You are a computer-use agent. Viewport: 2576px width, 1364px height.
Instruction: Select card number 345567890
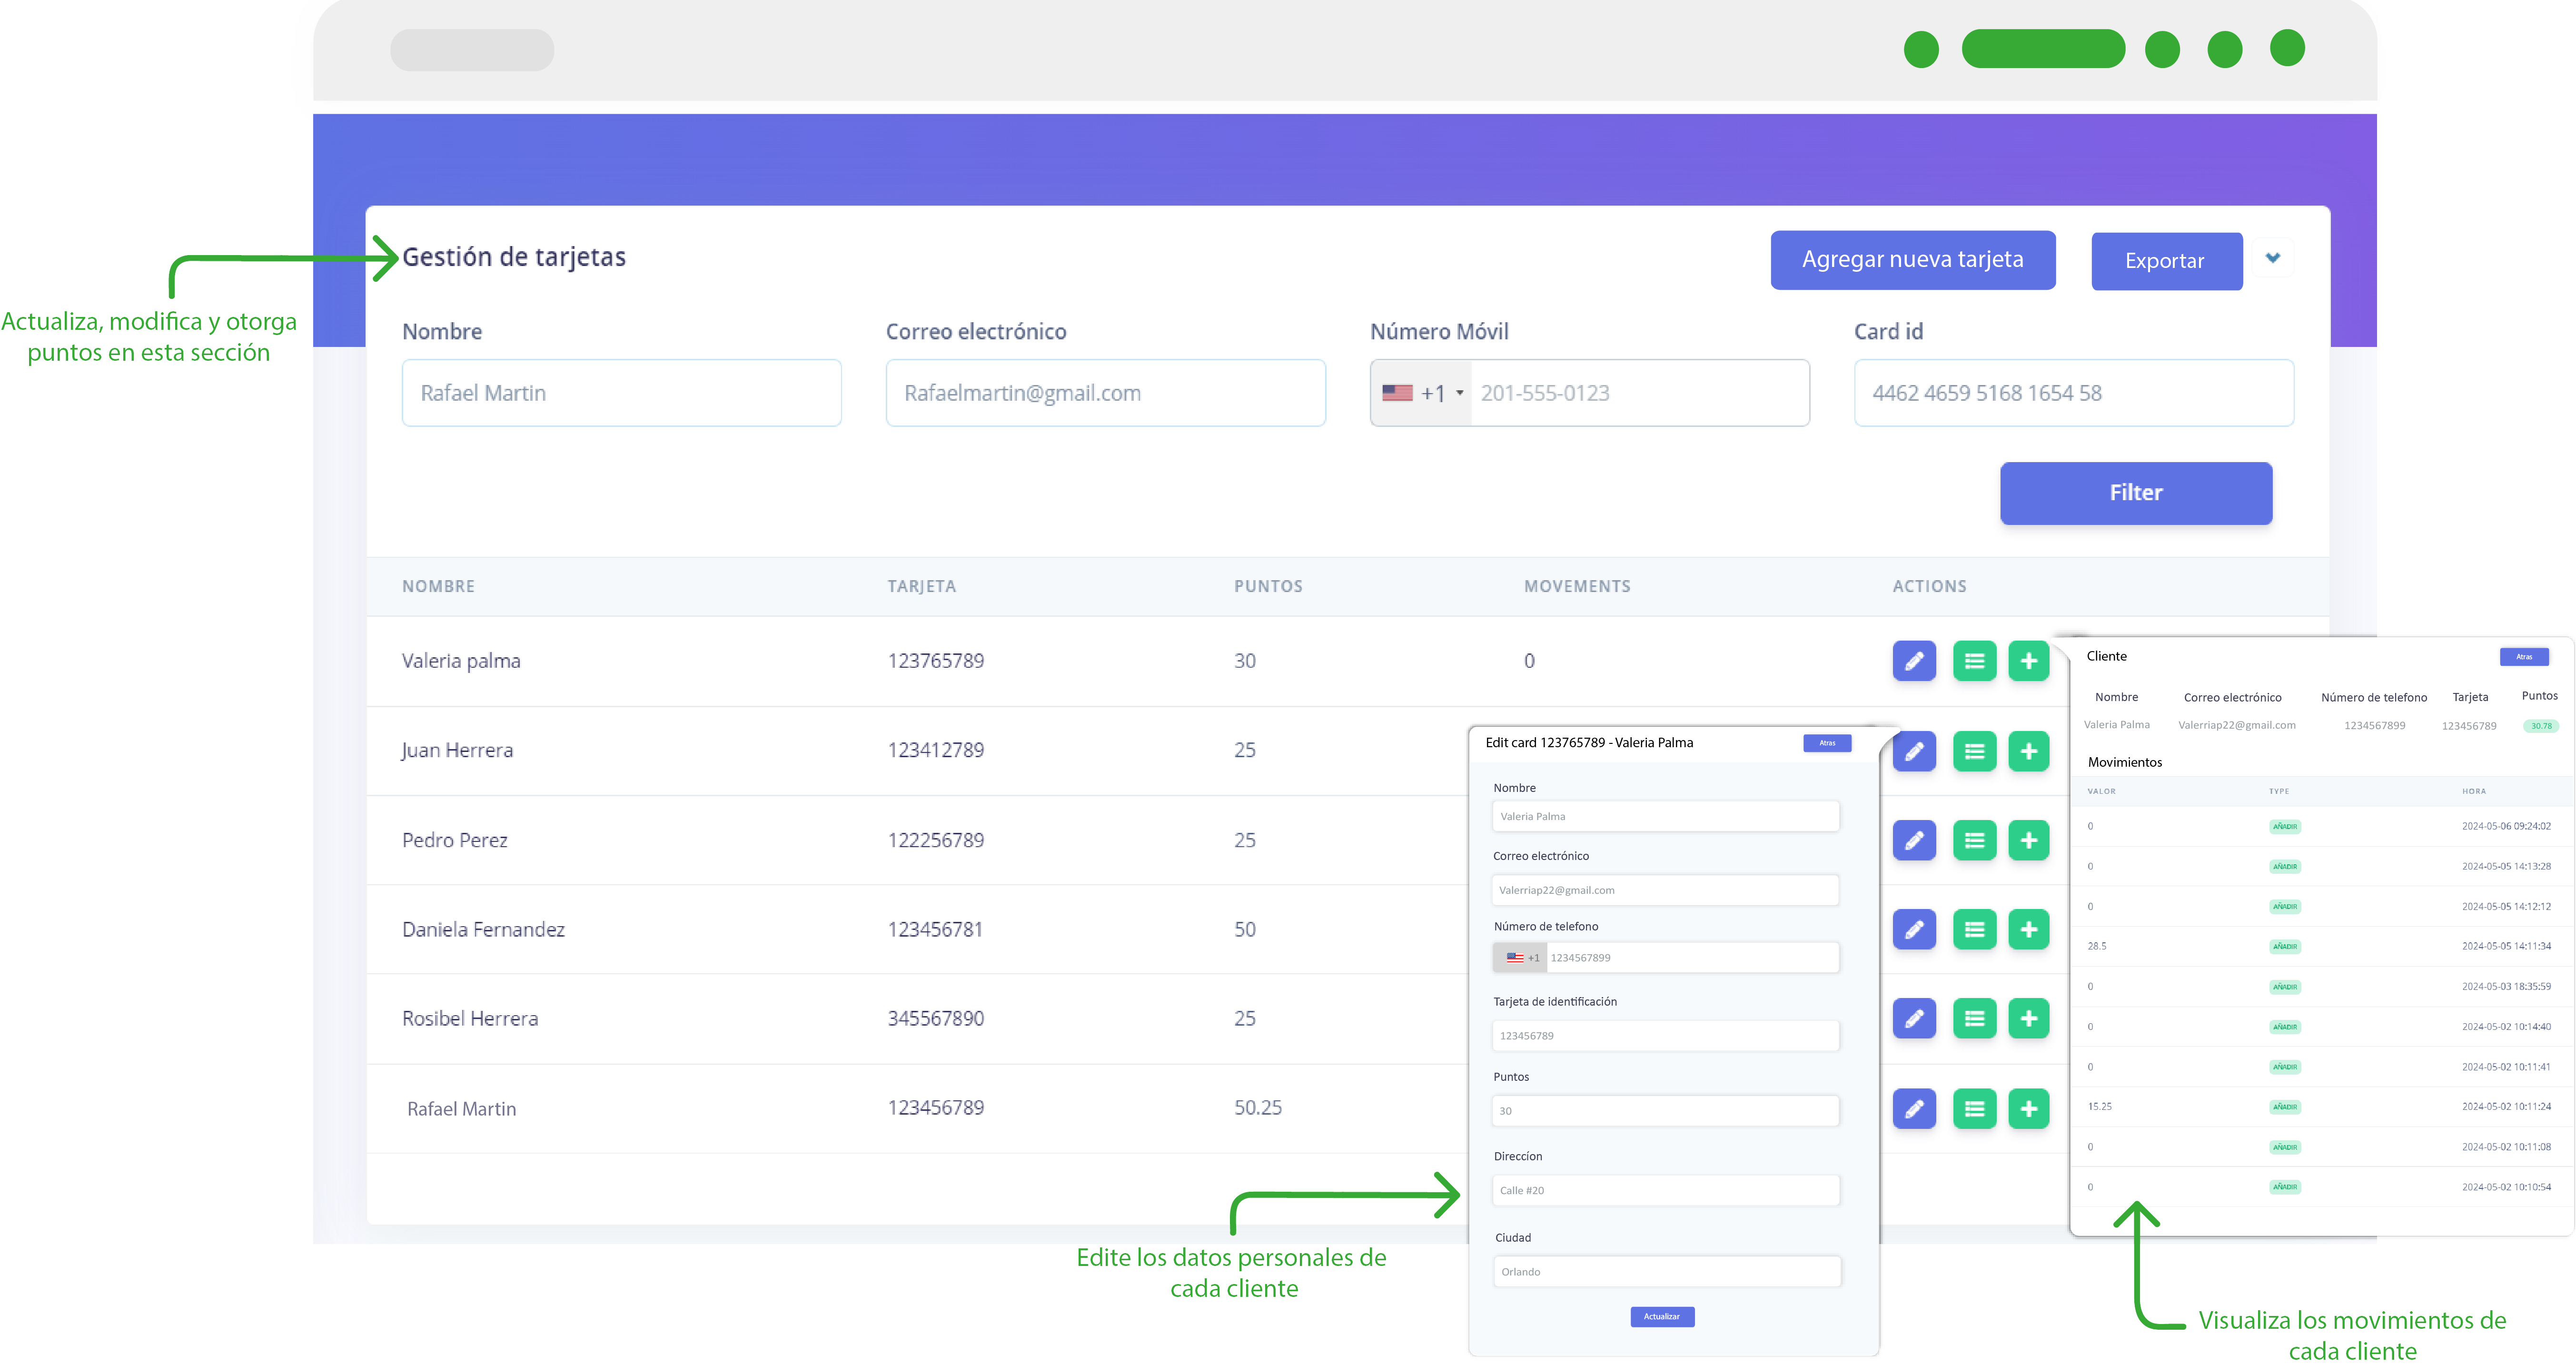(935, 1019)
